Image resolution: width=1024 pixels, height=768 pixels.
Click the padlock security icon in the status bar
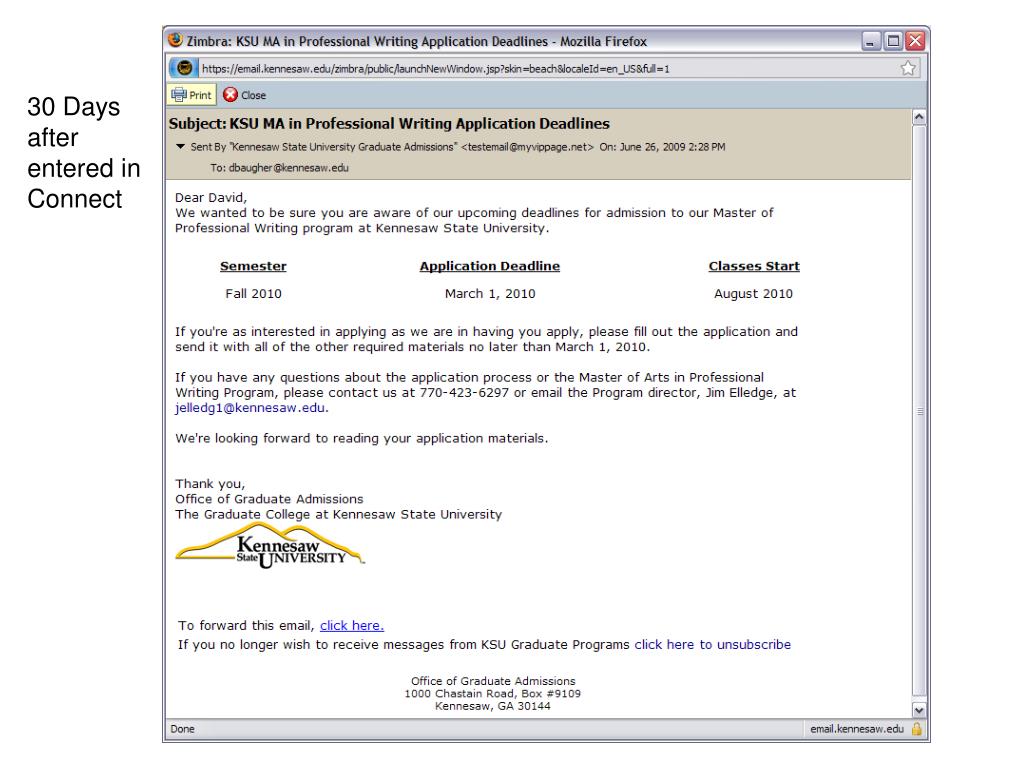coord(917,729)
